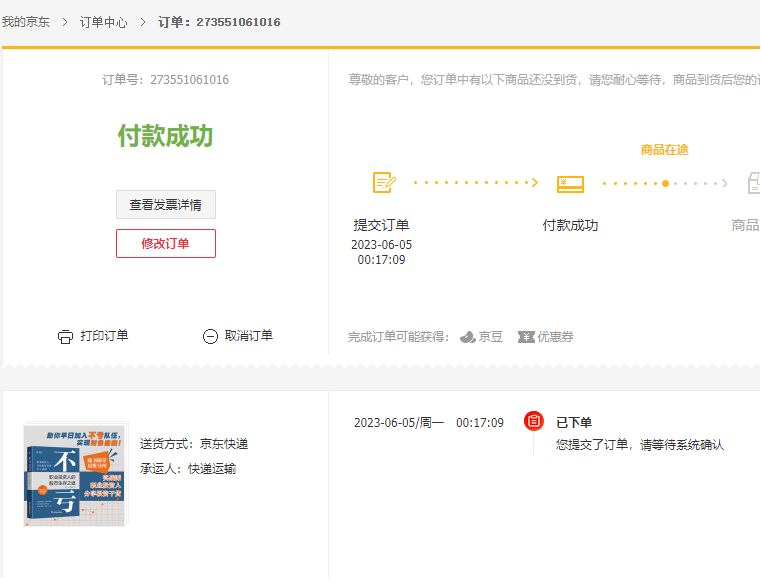Go to 我的京东 in breadcrumb

pos(25,22)
